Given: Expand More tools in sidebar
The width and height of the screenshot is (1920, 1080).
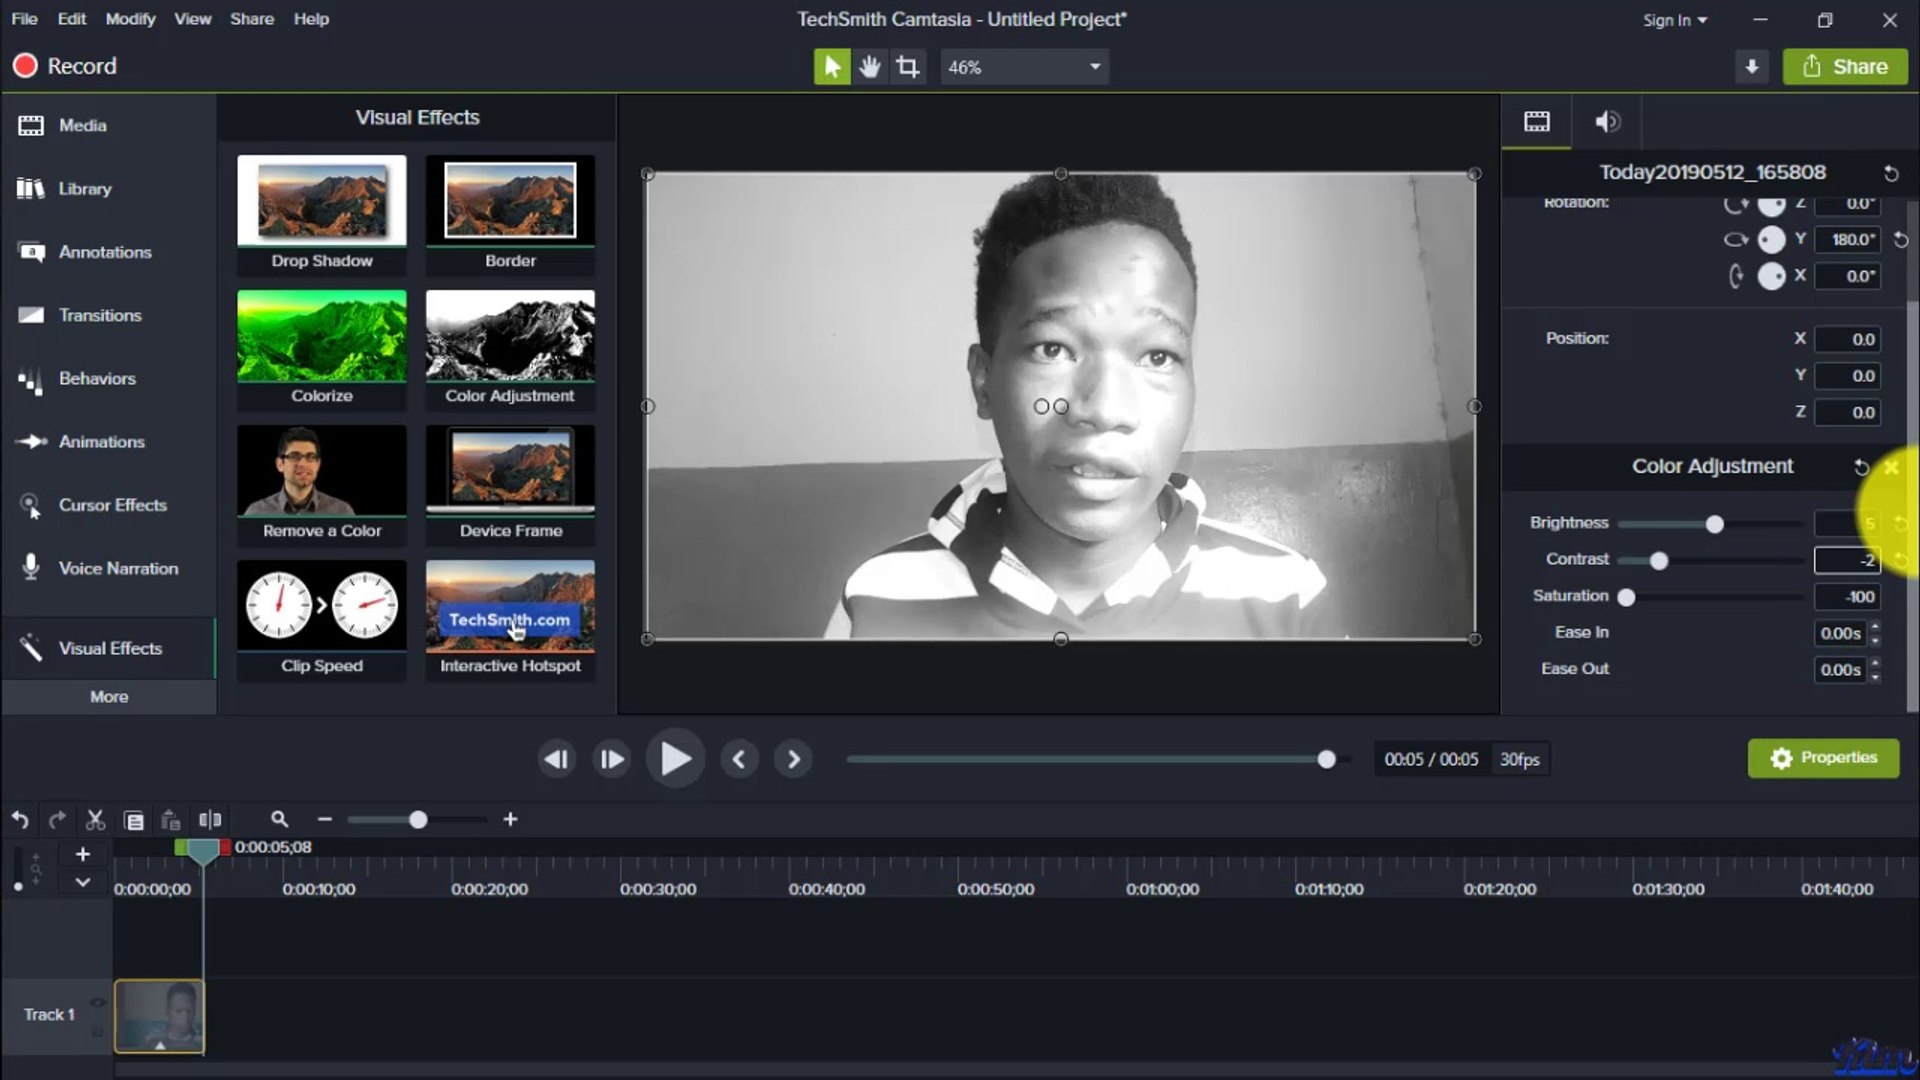Looking at the screenshot, I should [x=109, y=697].
